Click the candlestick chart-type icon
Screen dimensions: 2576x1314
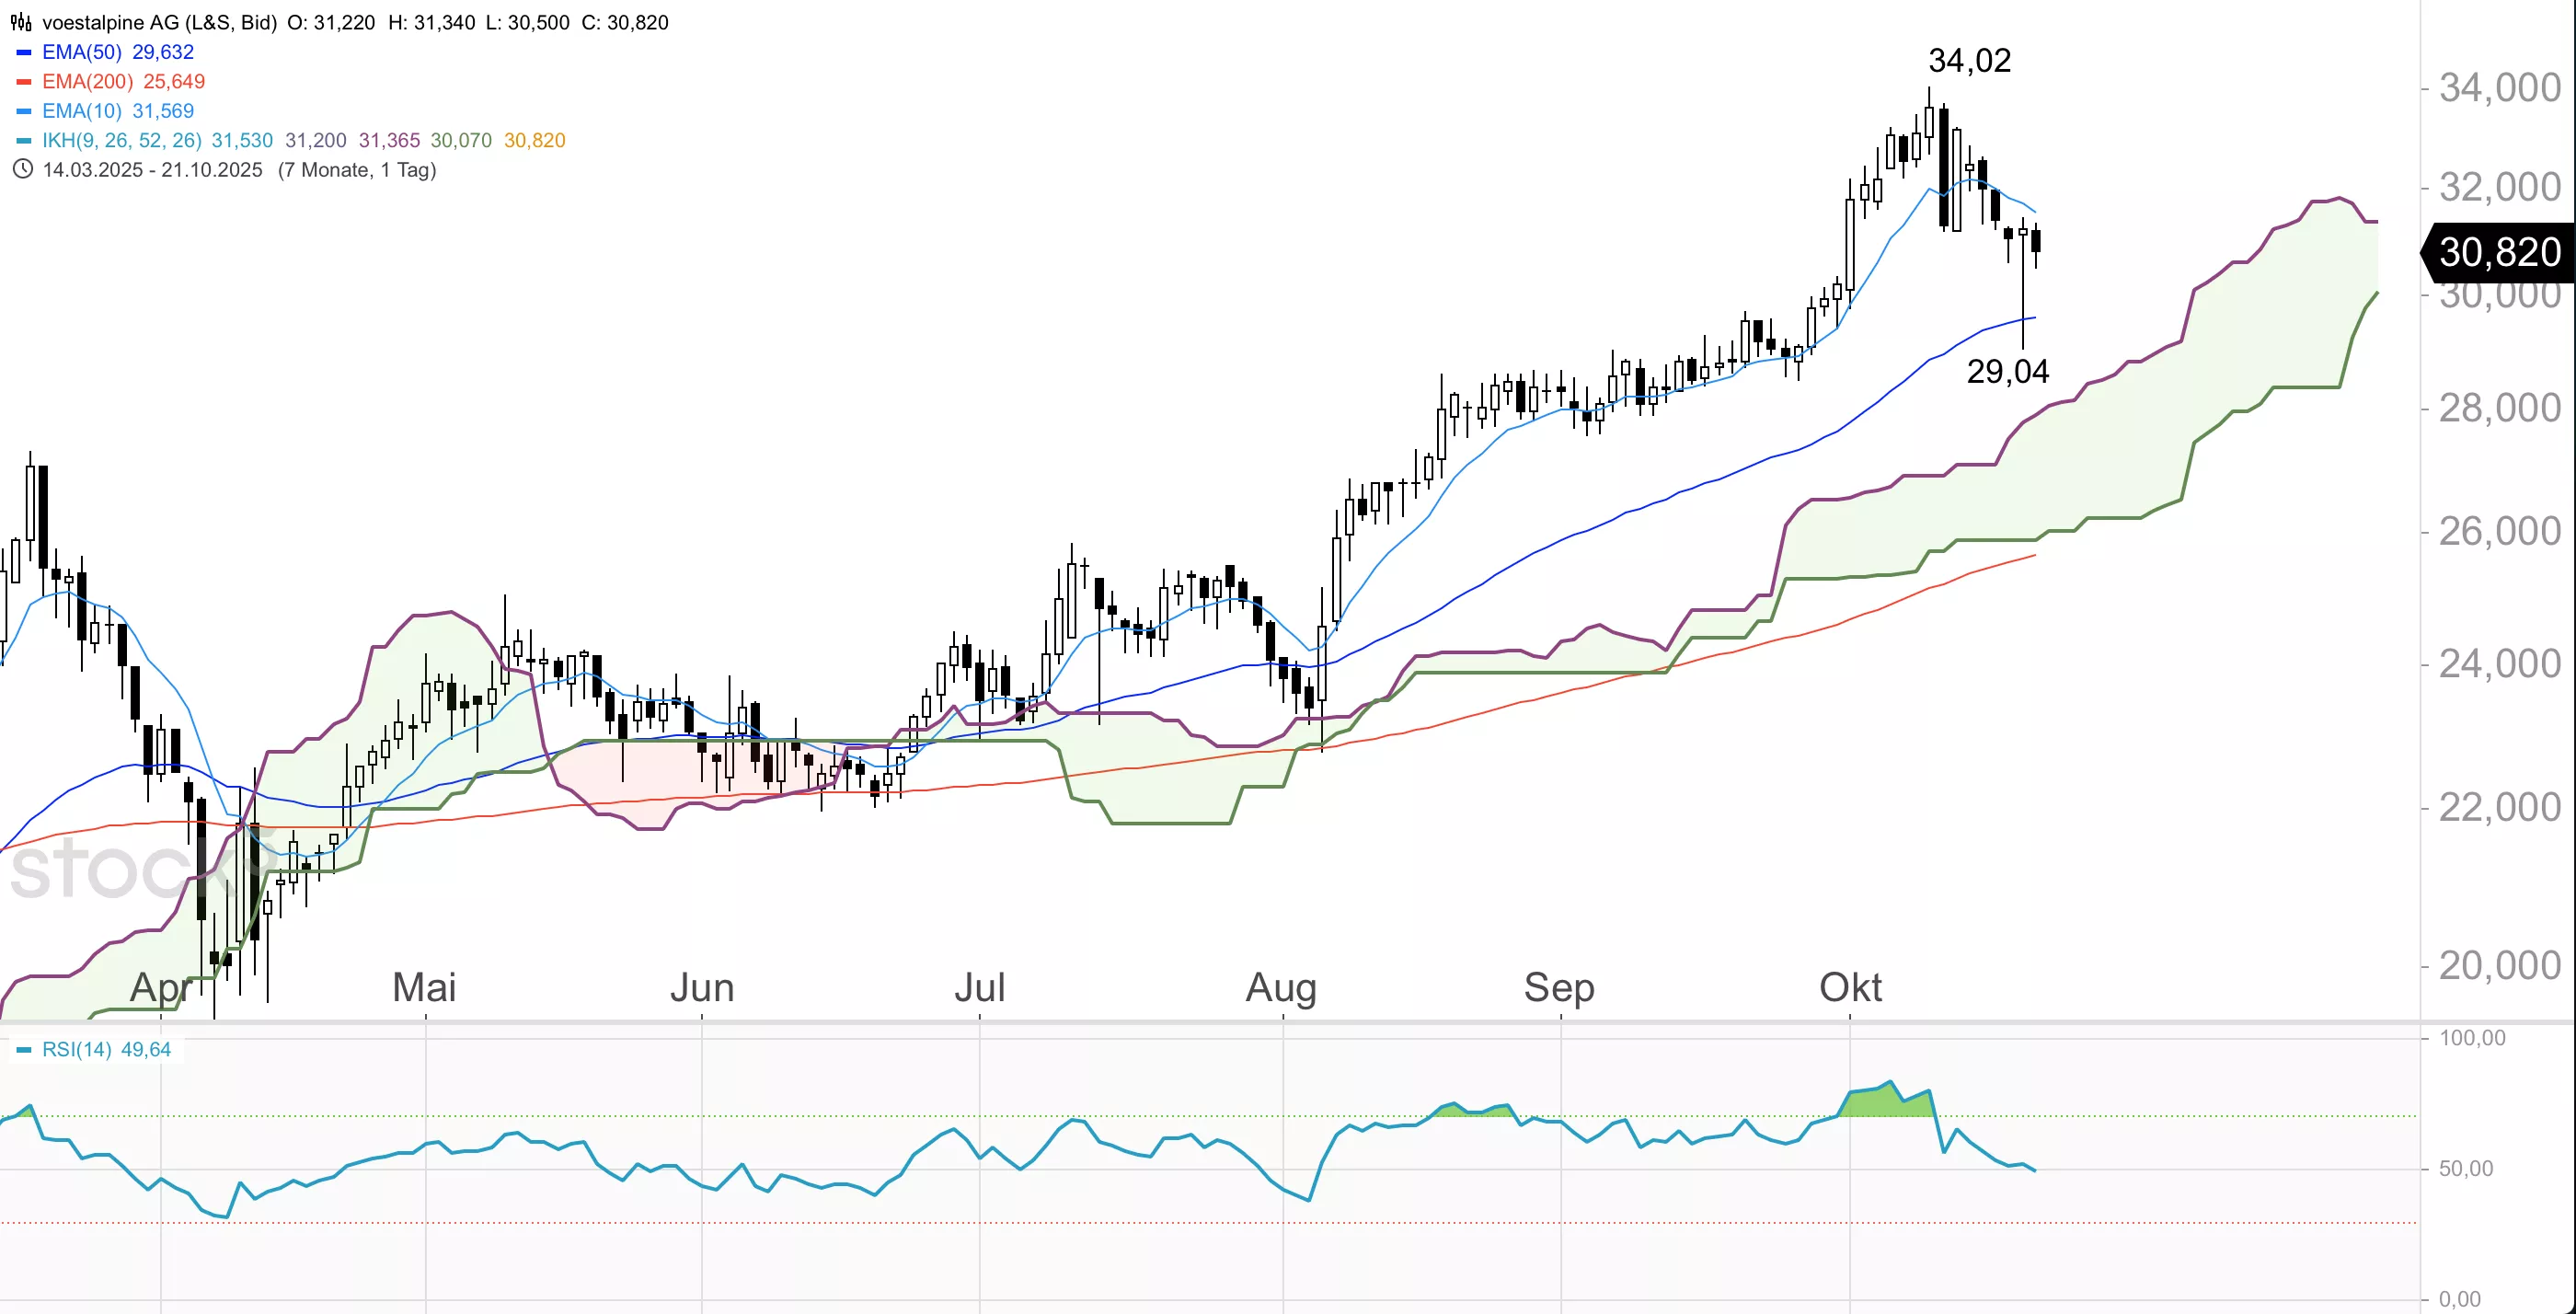21,22
